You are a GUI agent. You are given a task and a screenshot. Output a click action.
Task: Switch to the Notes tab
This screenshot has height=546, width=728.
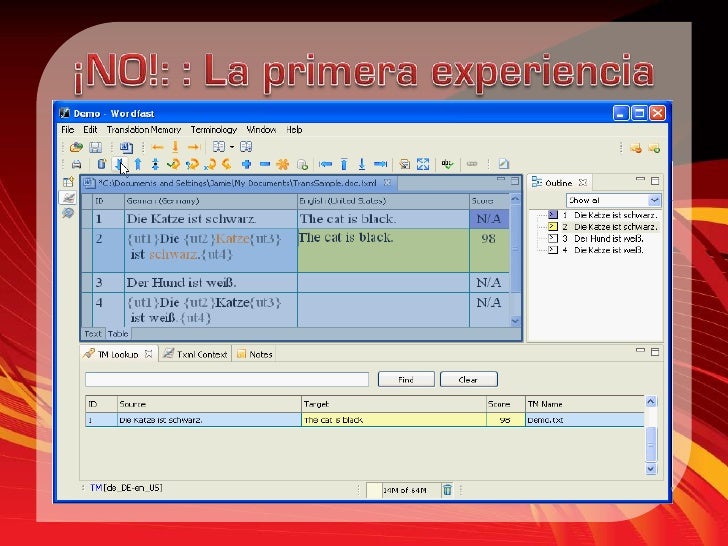(254, 354)
